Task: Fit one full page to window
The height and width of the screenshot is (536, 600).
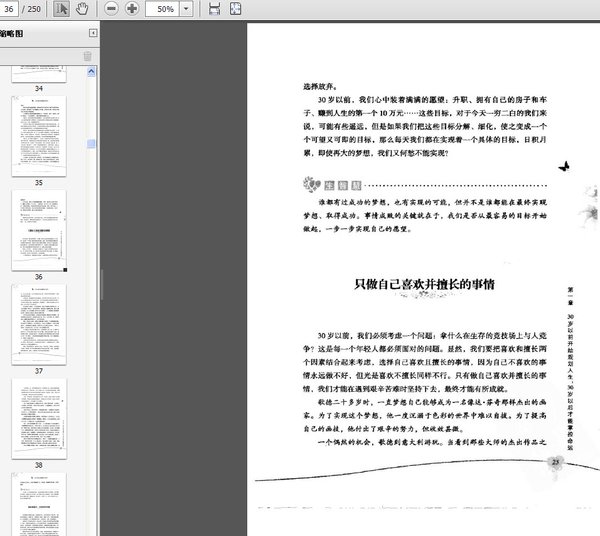Action: point(235,9)
